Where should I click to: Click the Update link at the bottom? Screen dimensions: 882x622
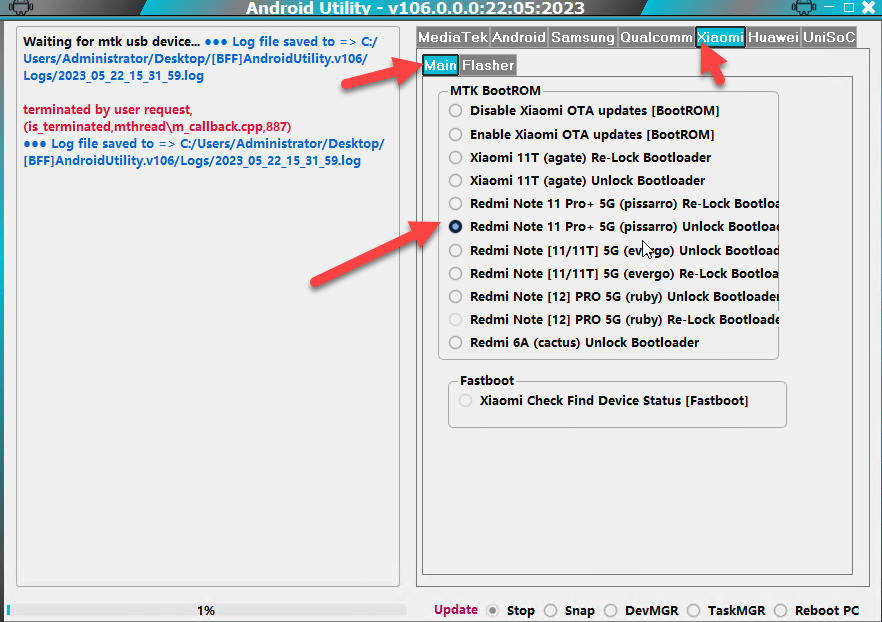tap(456, 610)
